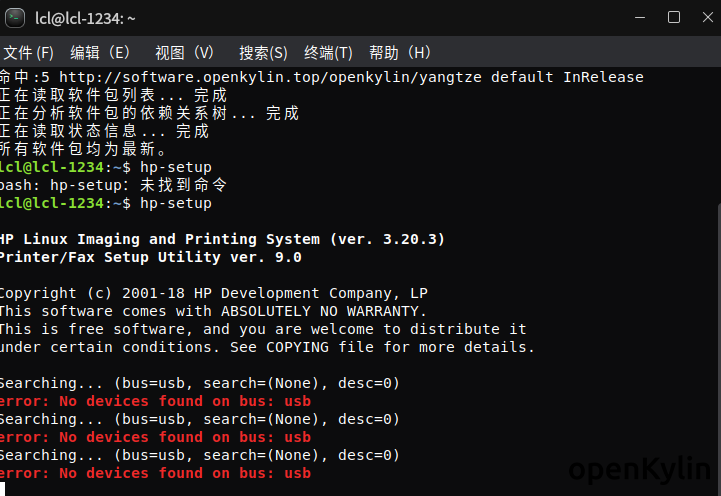Open the 终端(T) menu

[328, 53]
